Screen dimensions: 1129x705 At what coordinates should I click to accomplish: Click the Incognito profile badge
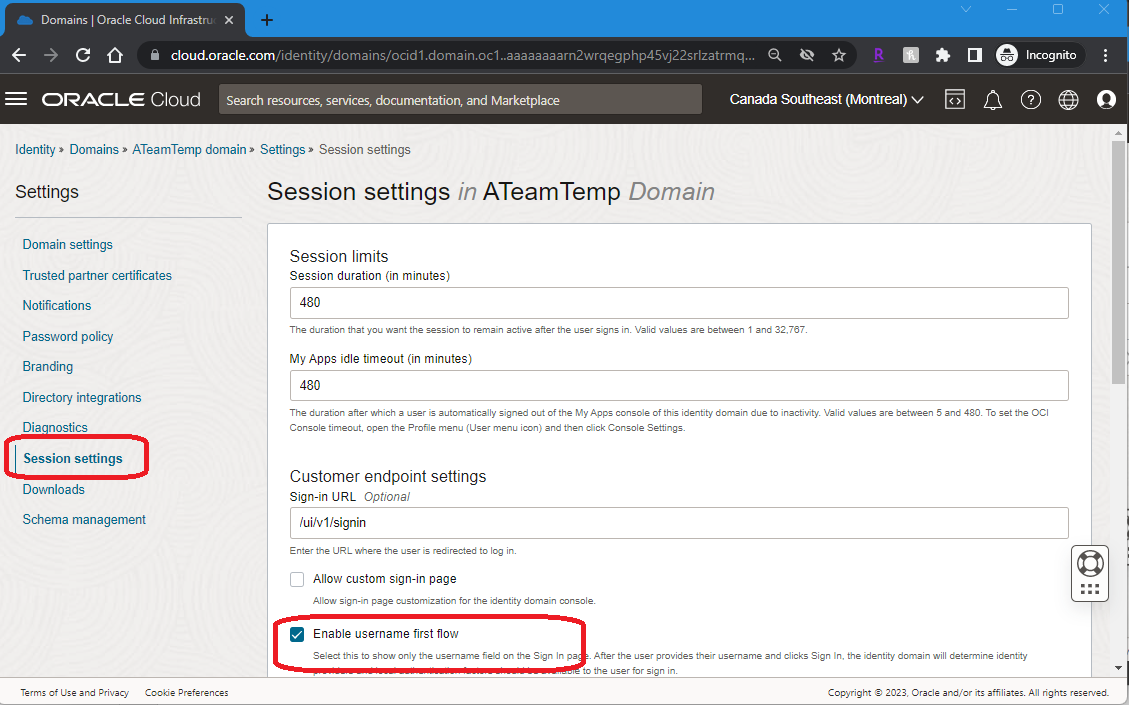1038,55
